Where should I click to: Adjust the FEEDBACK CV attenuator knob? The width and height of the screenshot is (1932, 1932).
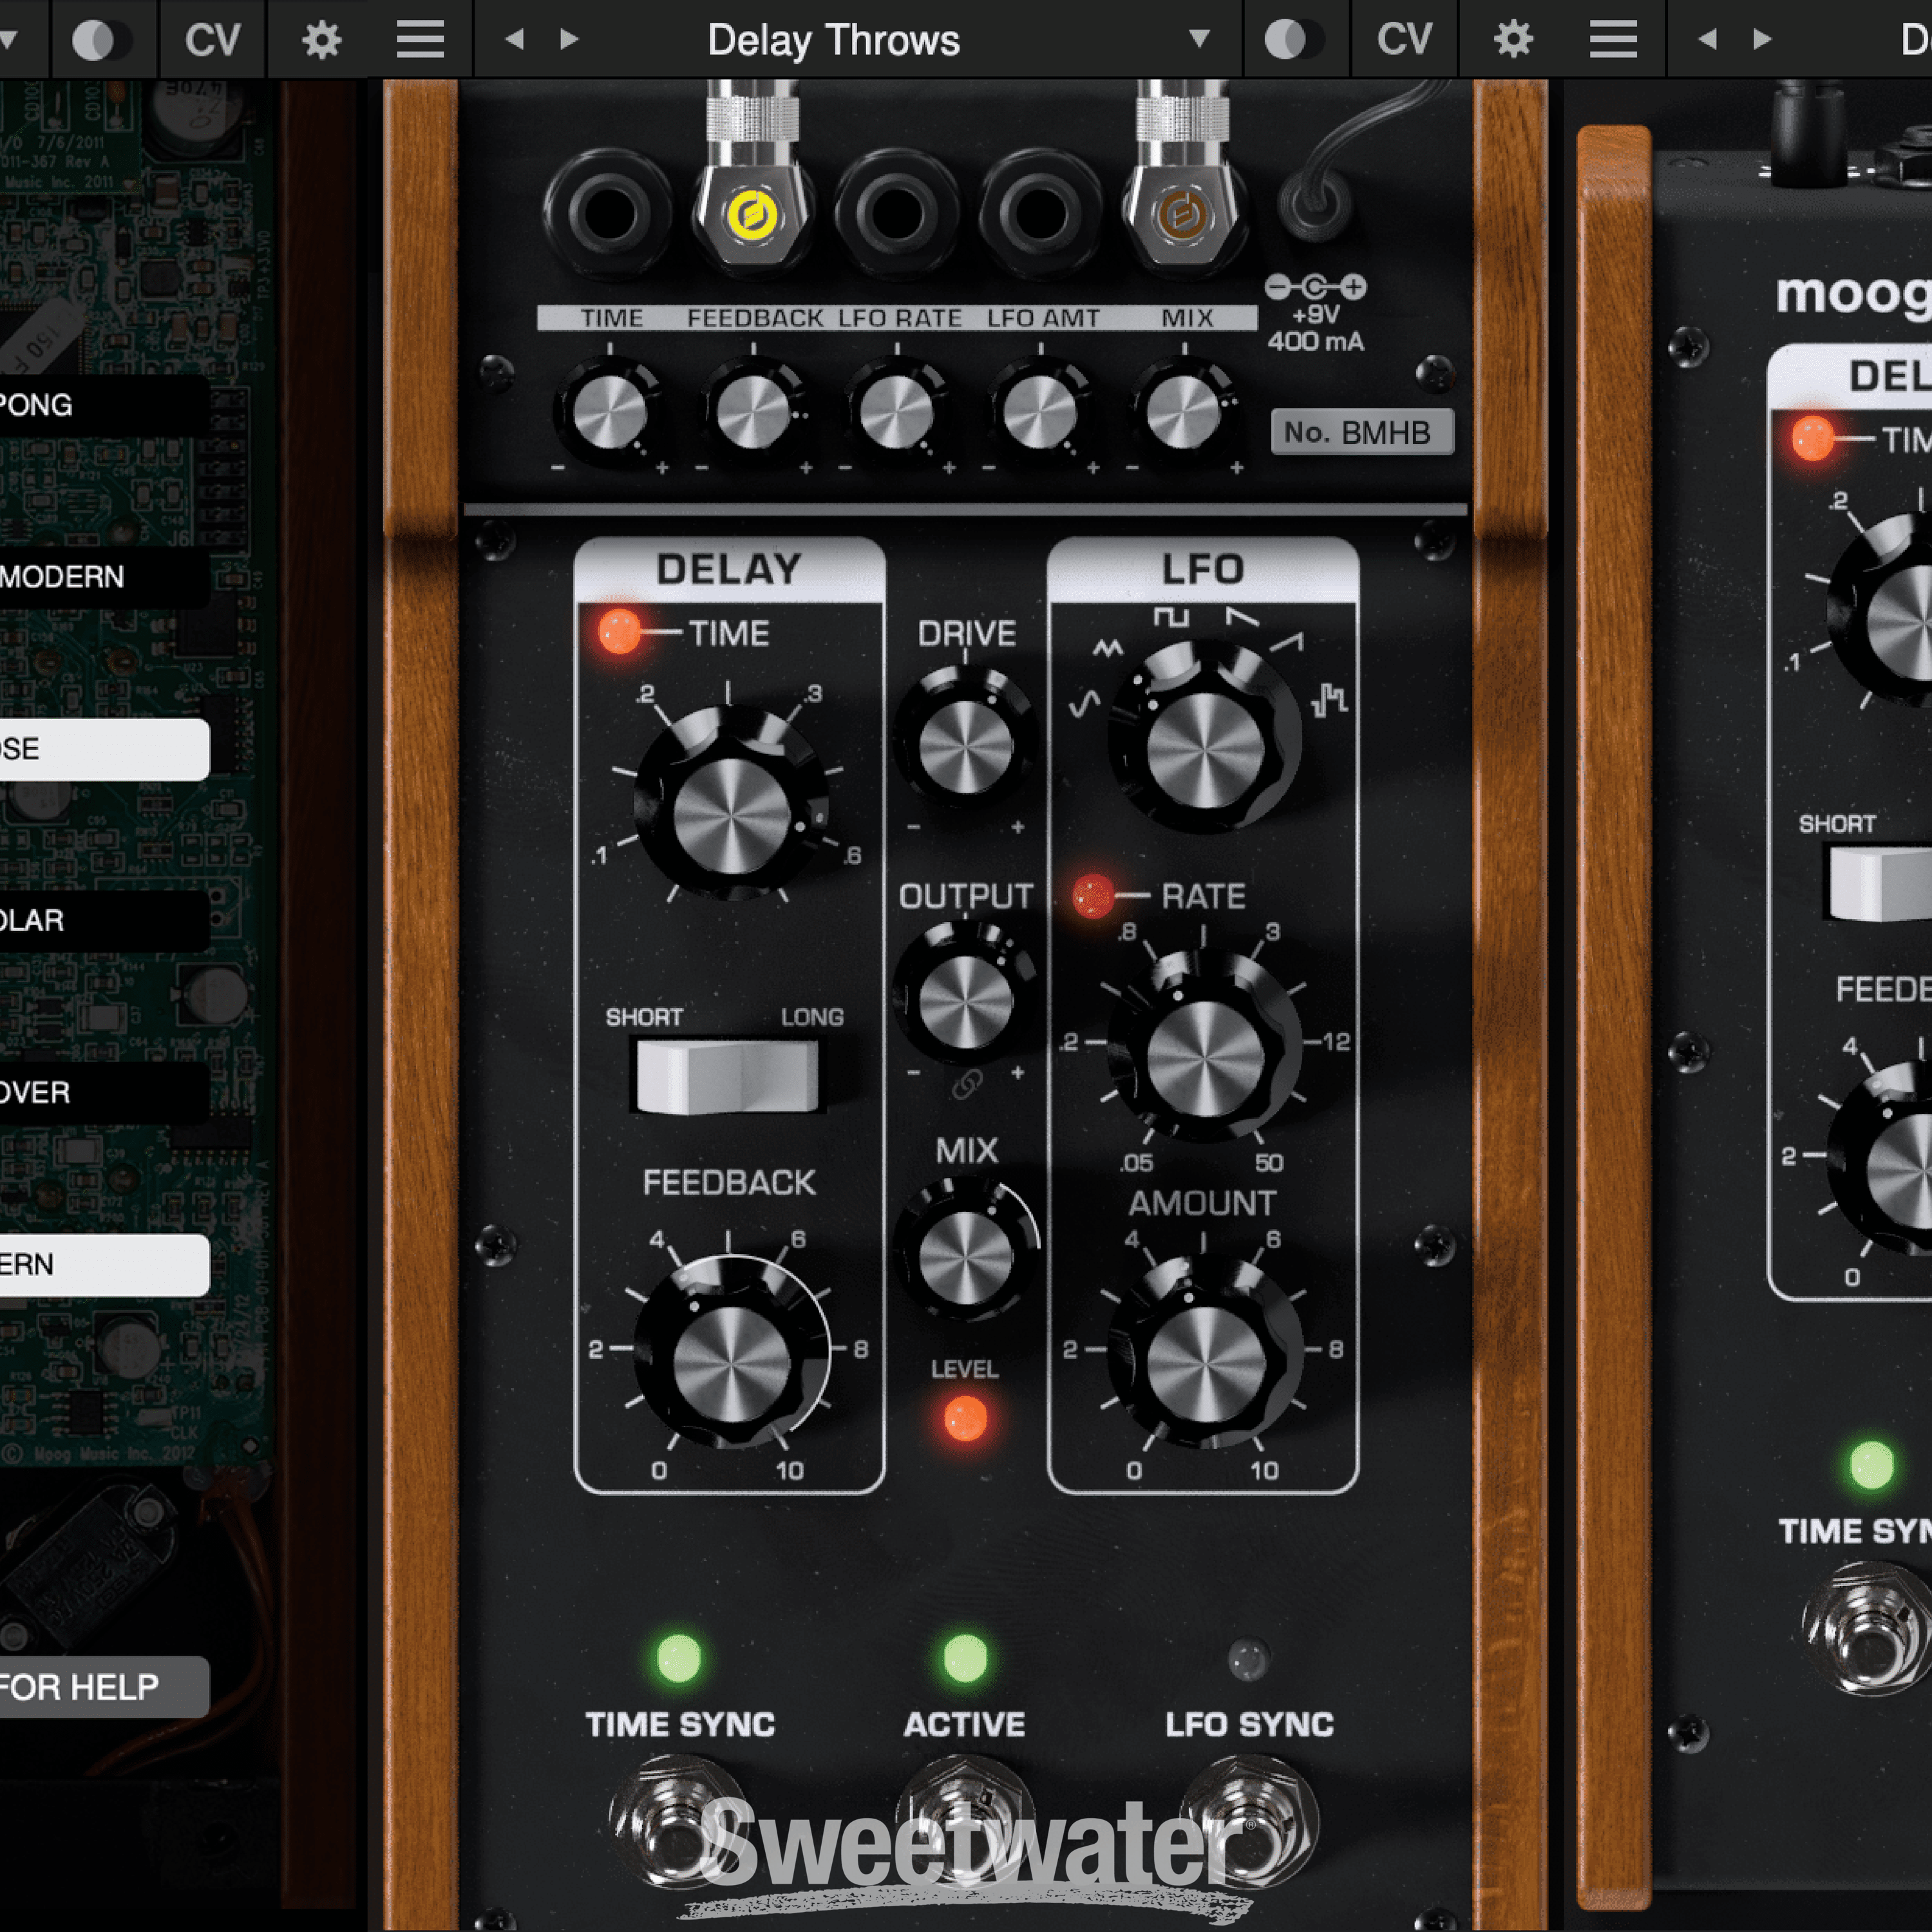[x=753, y=412]
